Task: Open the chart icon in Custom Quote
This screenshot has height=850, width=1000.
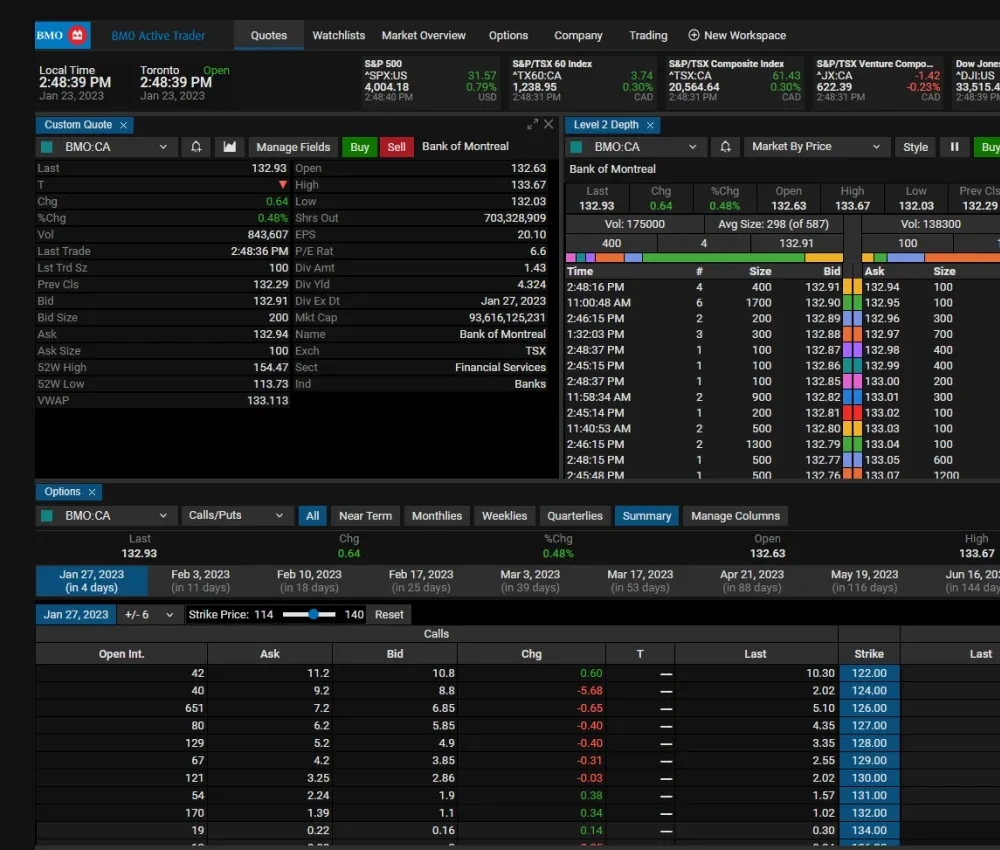Action: pos(230,147)
